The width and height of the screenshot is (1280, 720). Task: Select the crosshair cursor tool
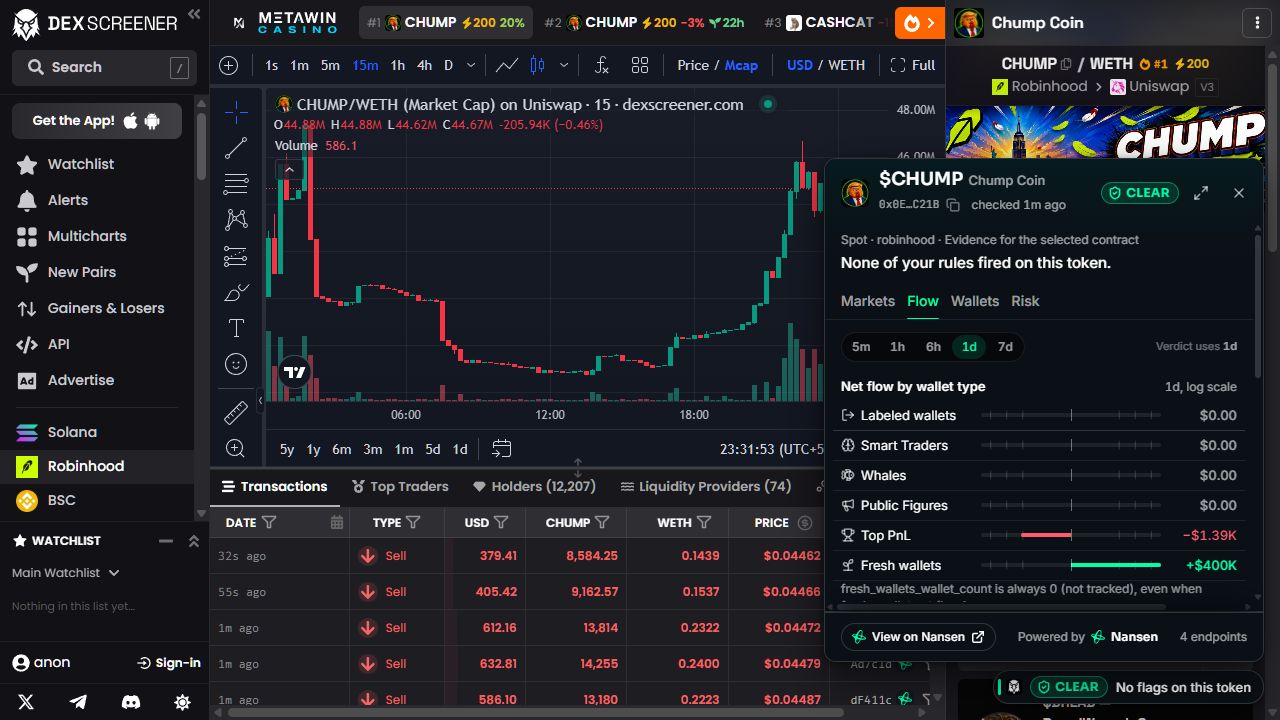[x=236, y=112]
